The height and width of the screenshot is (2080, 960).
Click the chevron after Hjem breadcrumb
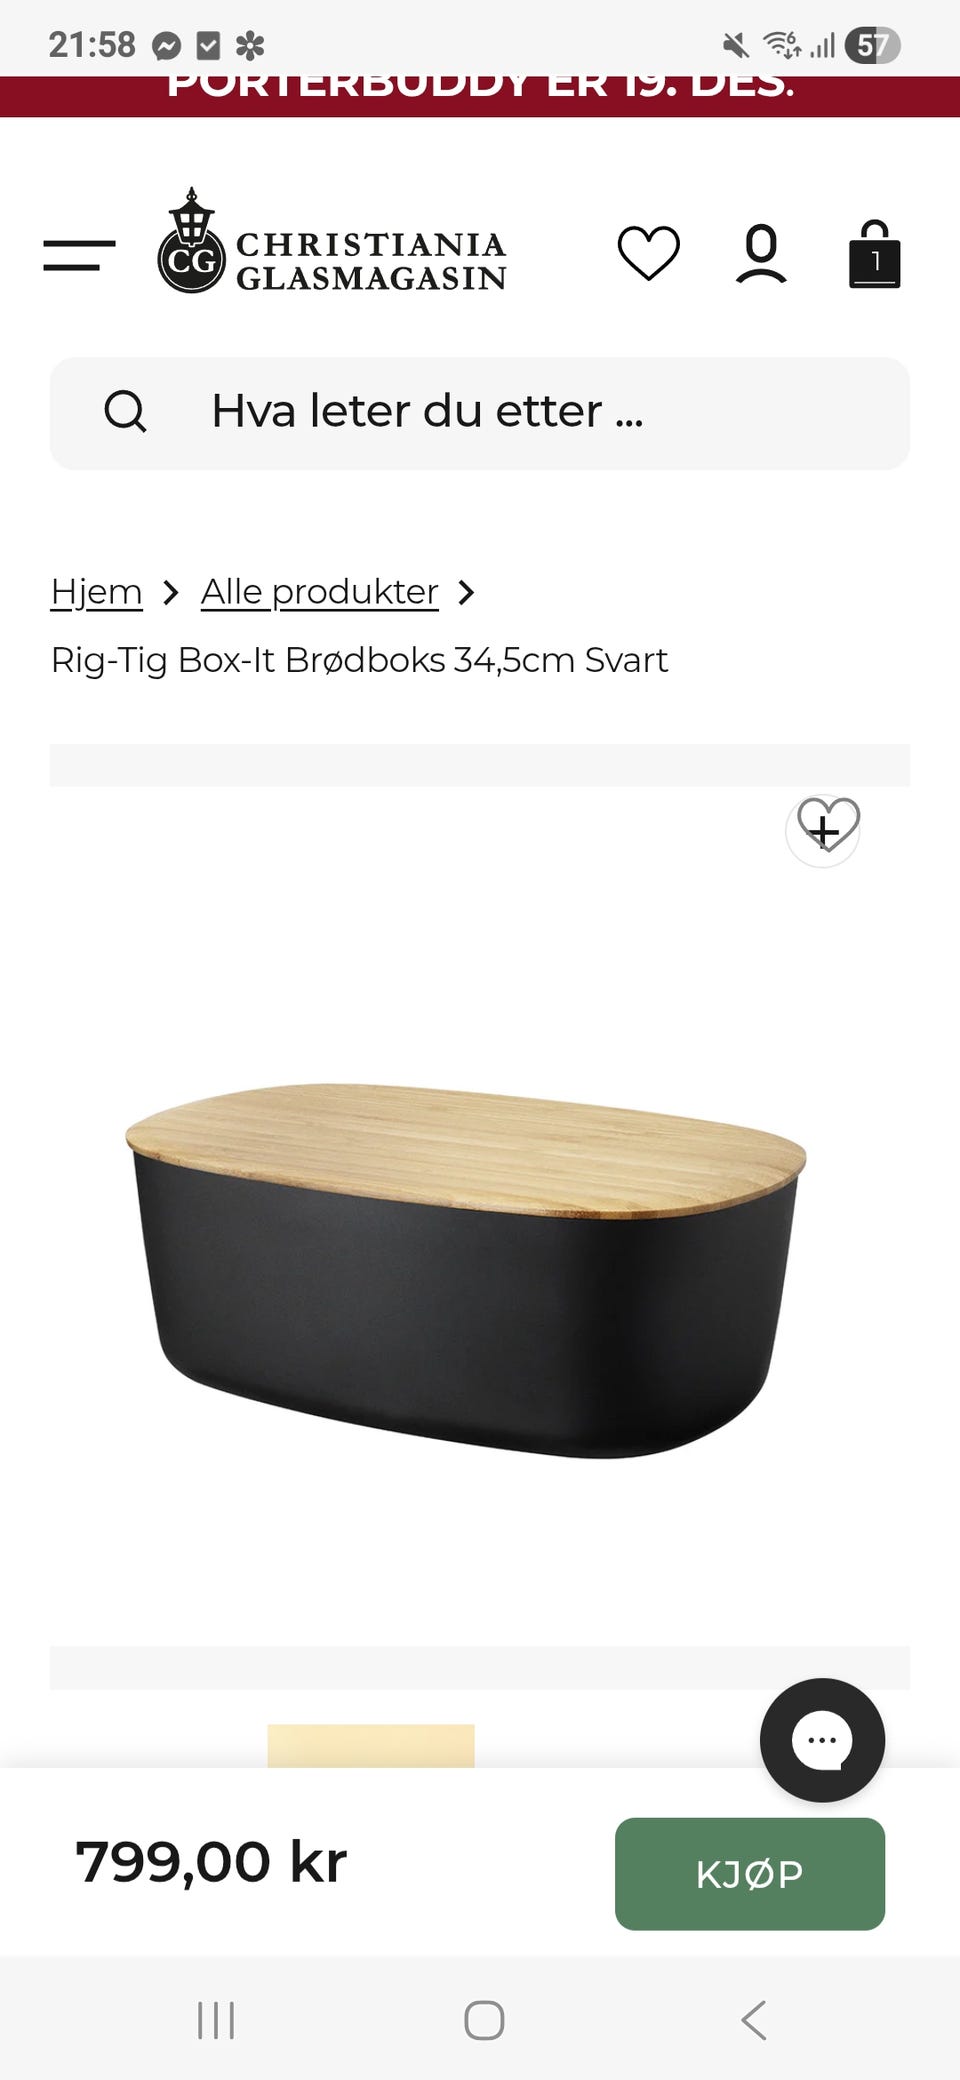click(171, 593)
